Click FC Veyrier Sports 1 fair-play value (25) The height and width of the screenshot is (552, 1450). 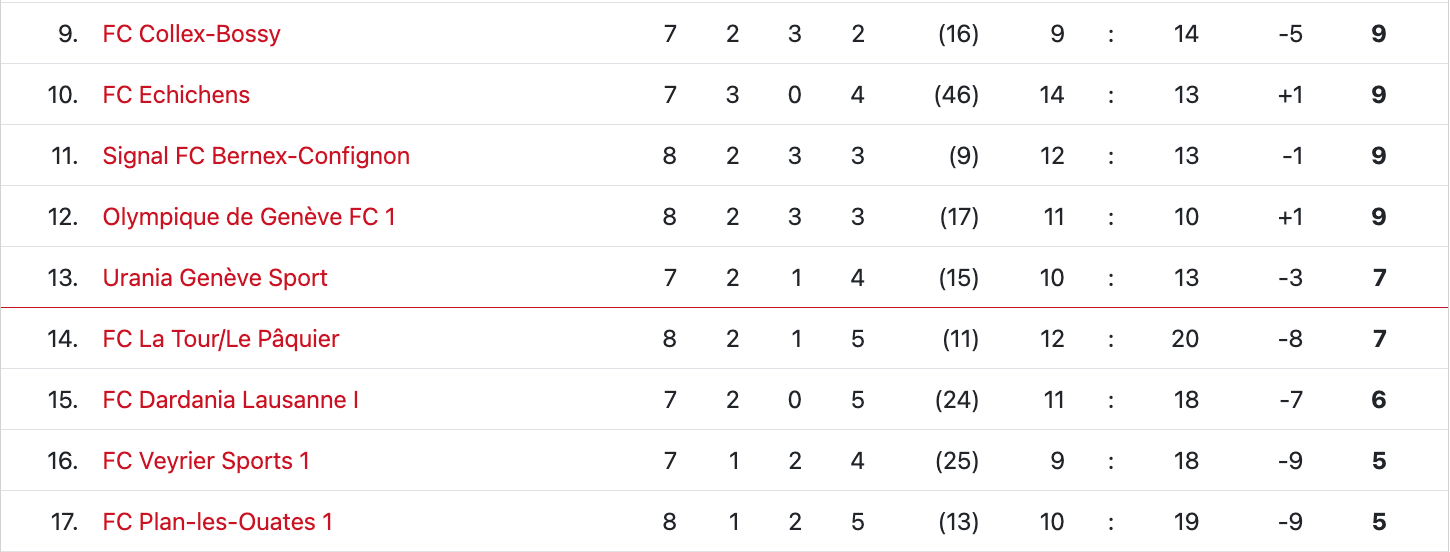click(956, 461)
